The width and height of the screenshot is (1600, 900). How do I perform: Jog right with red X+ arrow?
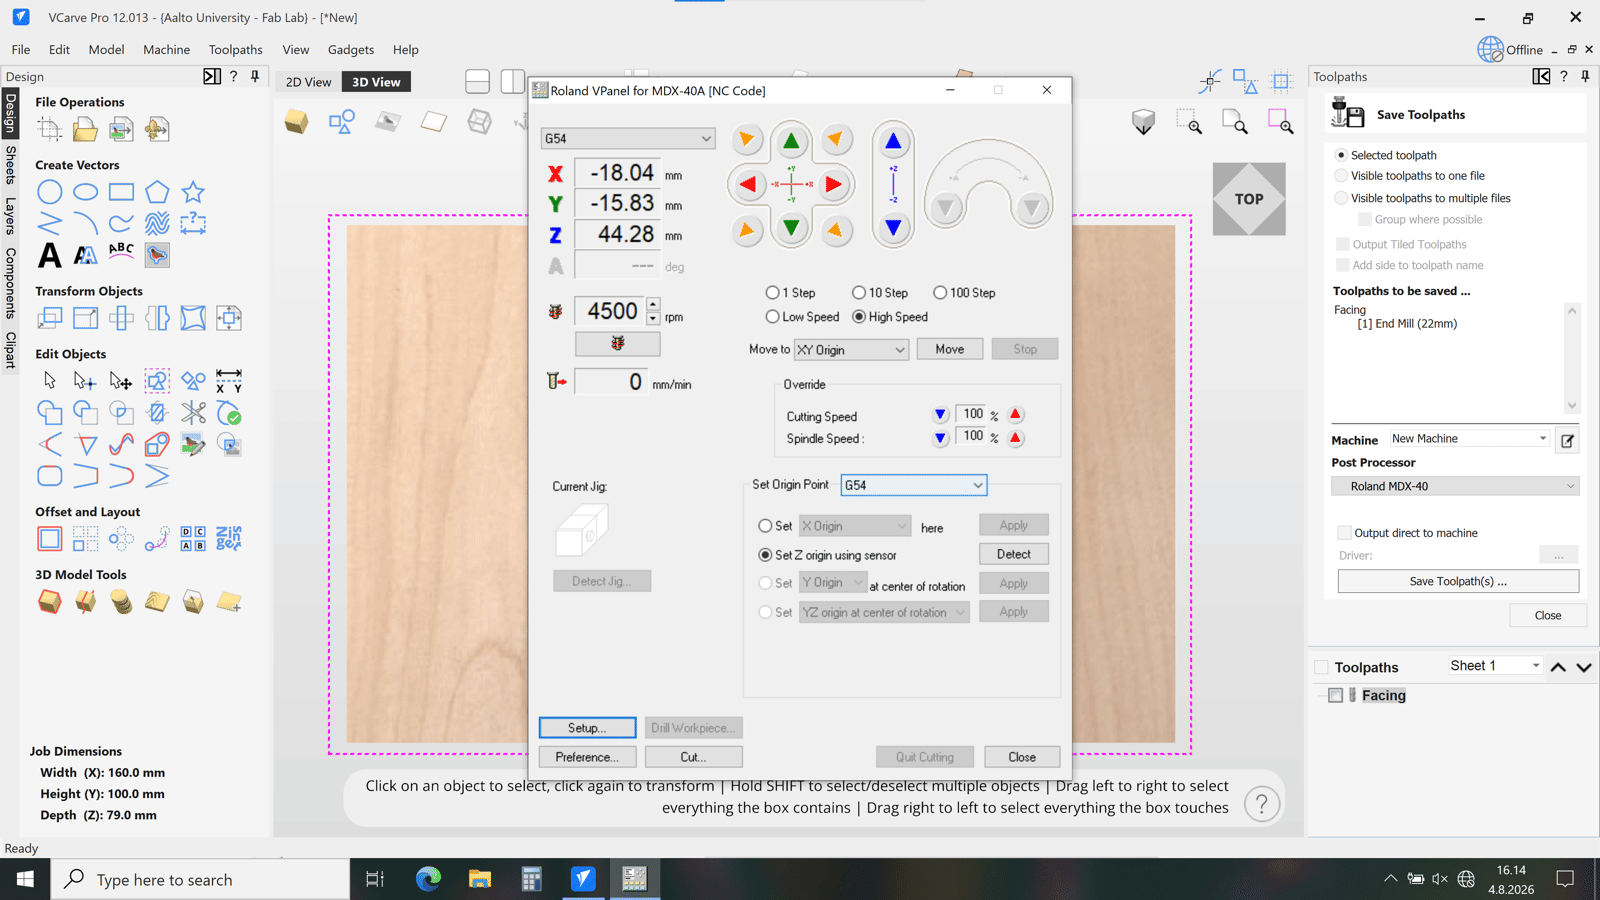[833, 185]
